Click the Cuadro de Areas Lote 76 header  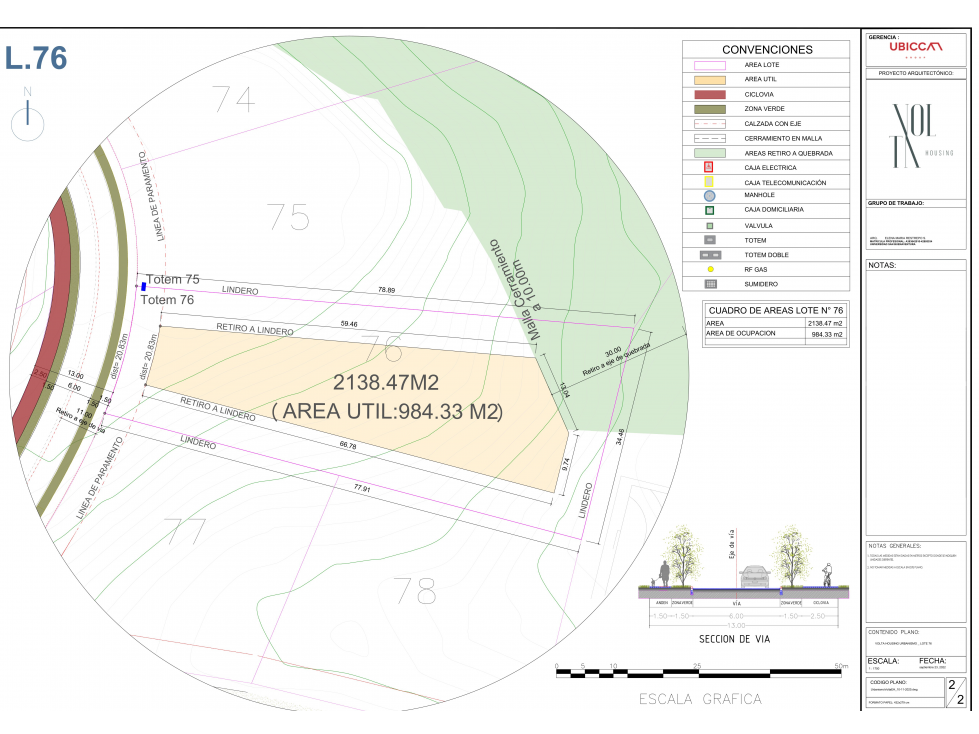[x=775, y=310]
